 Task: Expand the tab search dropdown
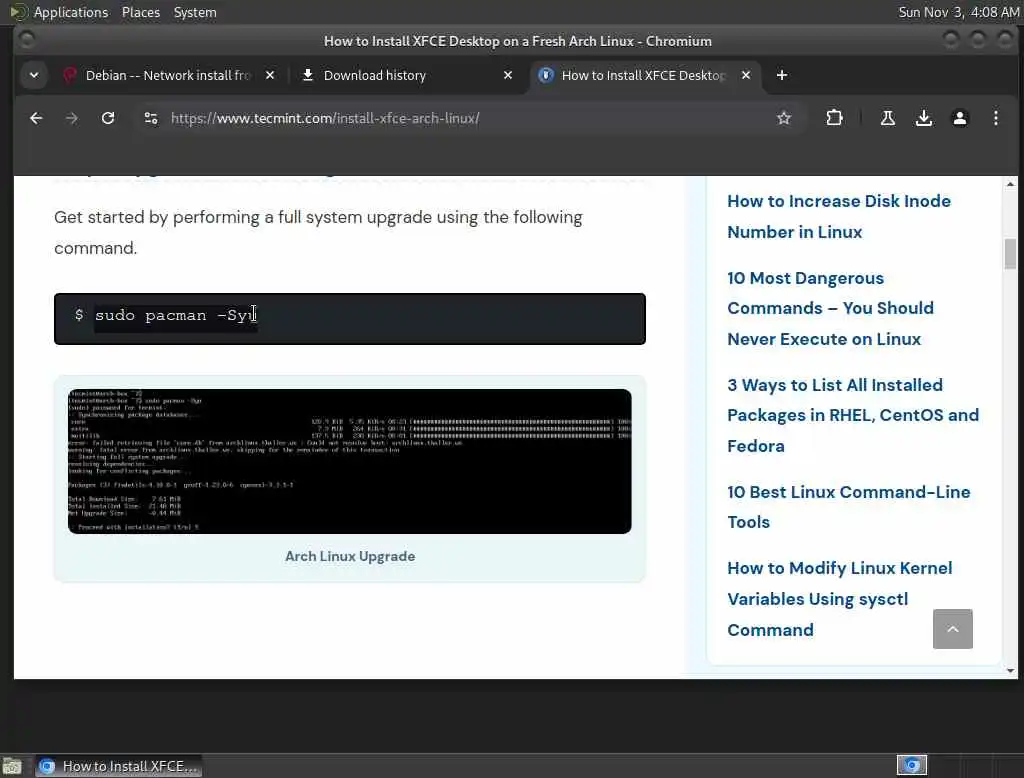click(x=34, y=75)
